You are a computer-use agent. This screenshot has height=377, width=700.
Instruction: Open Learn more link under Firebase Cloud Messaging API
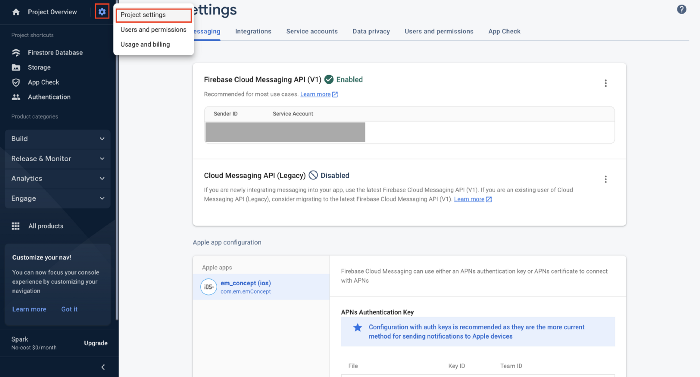pyautogui.click(x=319, y=94)
